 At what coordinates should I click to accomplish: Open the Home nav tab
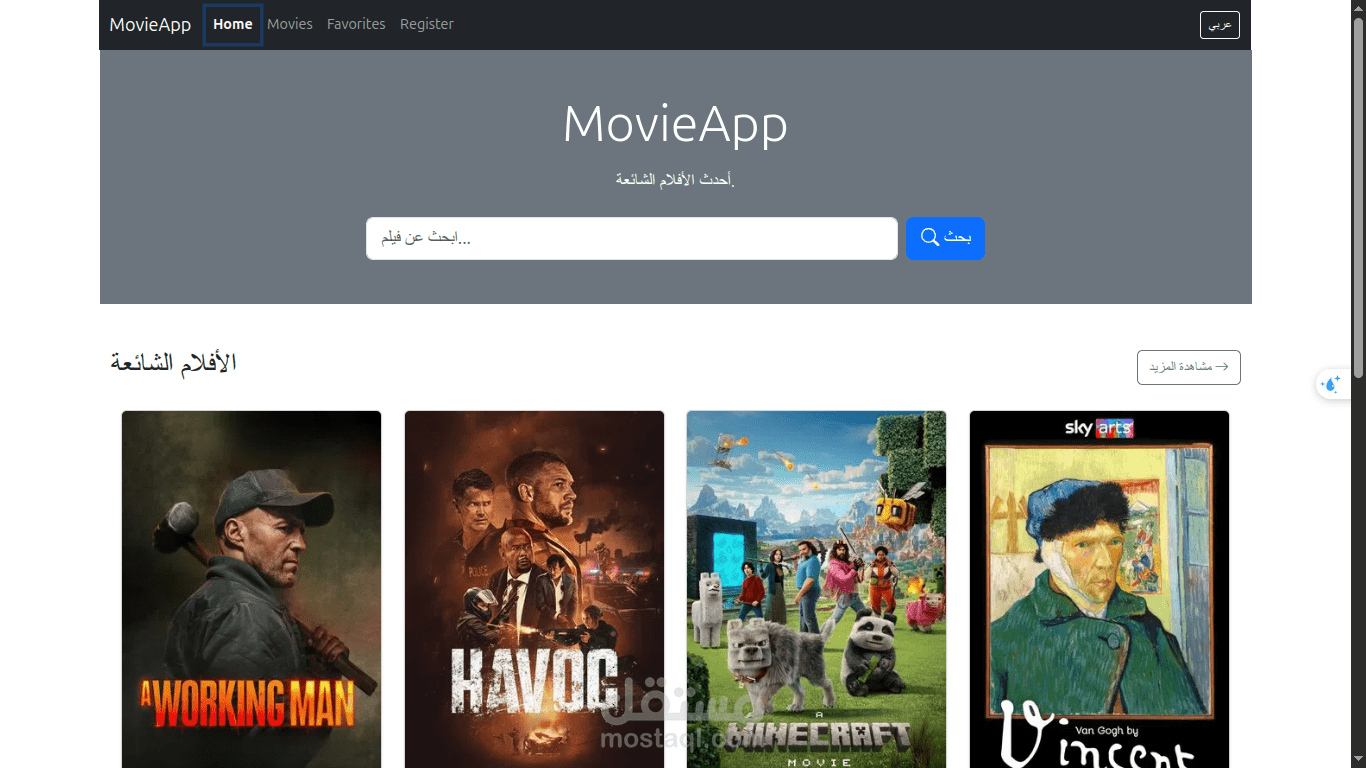[233, 24]
